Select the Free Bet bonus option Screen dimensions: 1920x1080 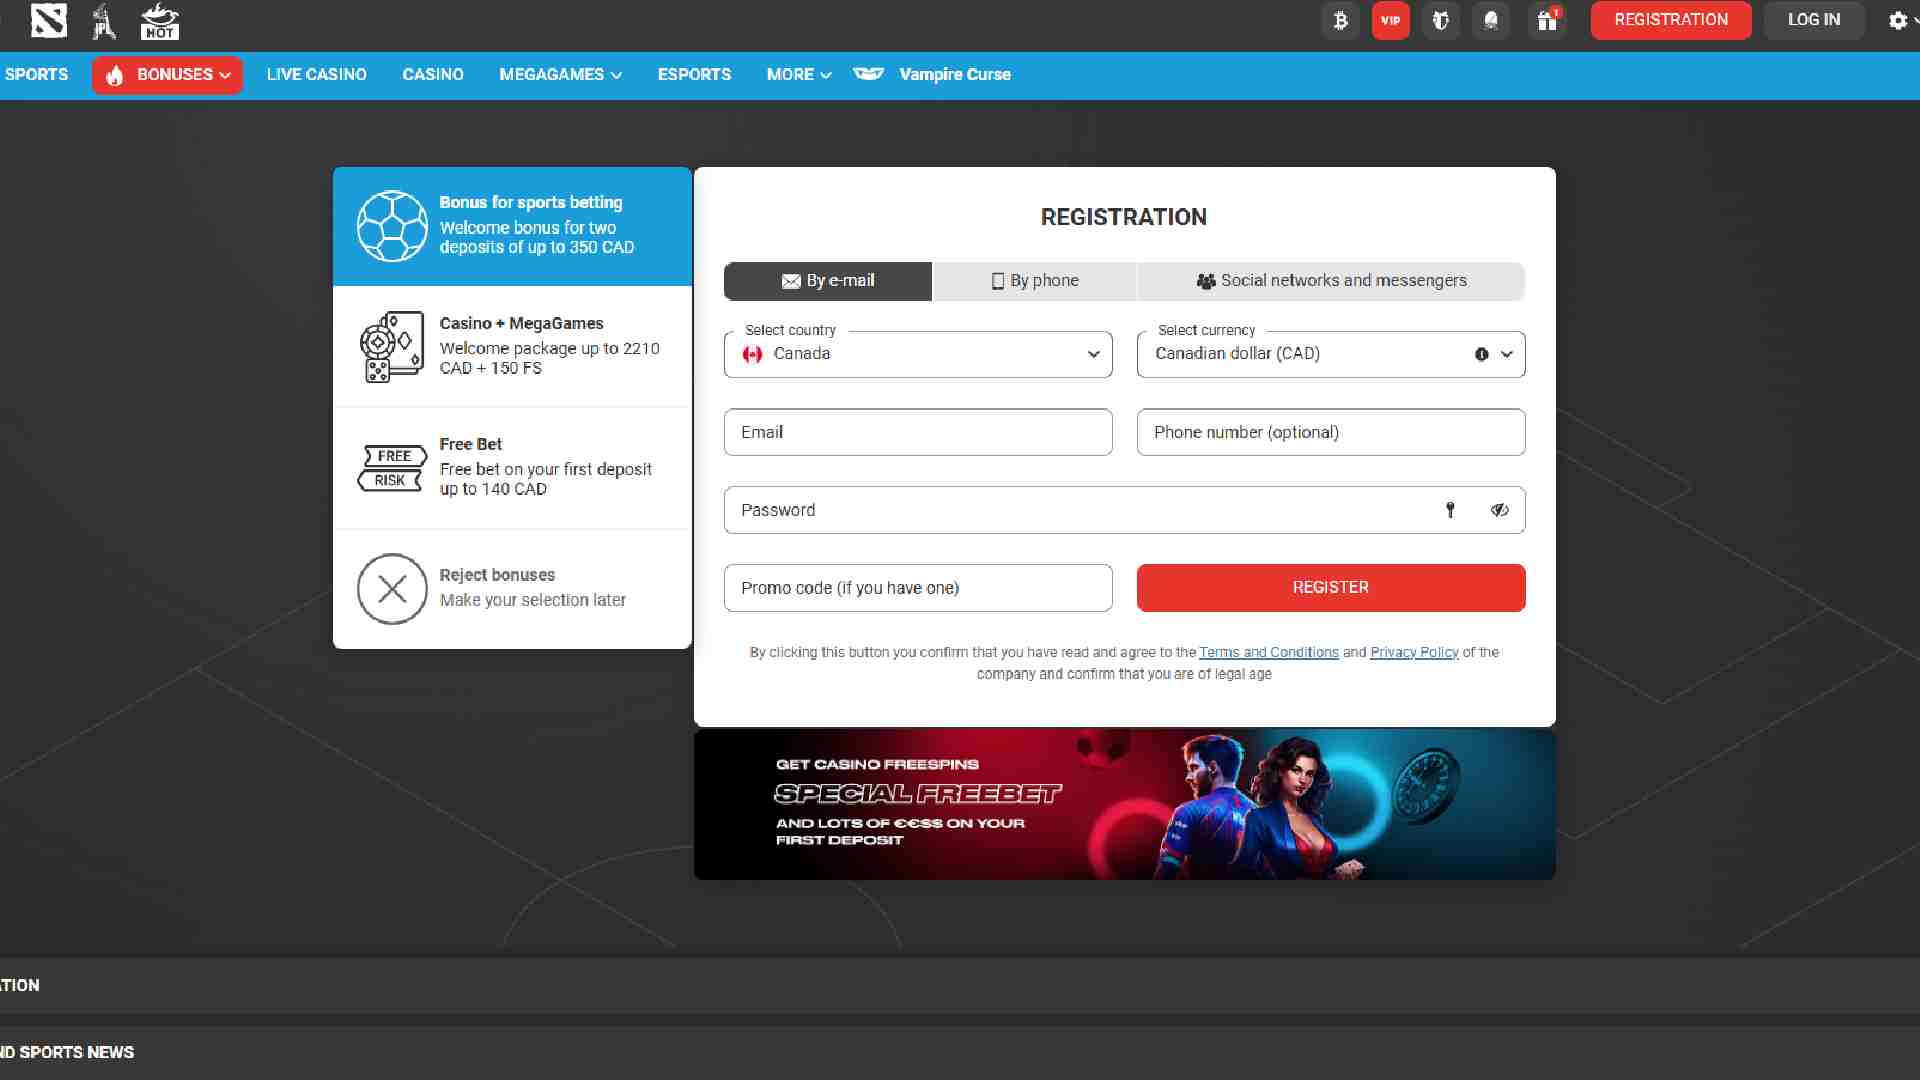click(x=512, y=467)
